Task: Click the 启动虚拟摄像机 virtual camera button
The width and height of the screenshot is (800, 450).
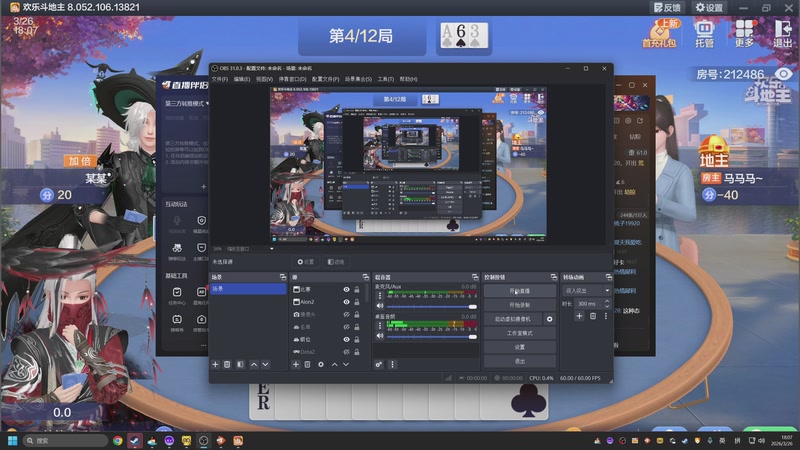Action: (513, 319)
